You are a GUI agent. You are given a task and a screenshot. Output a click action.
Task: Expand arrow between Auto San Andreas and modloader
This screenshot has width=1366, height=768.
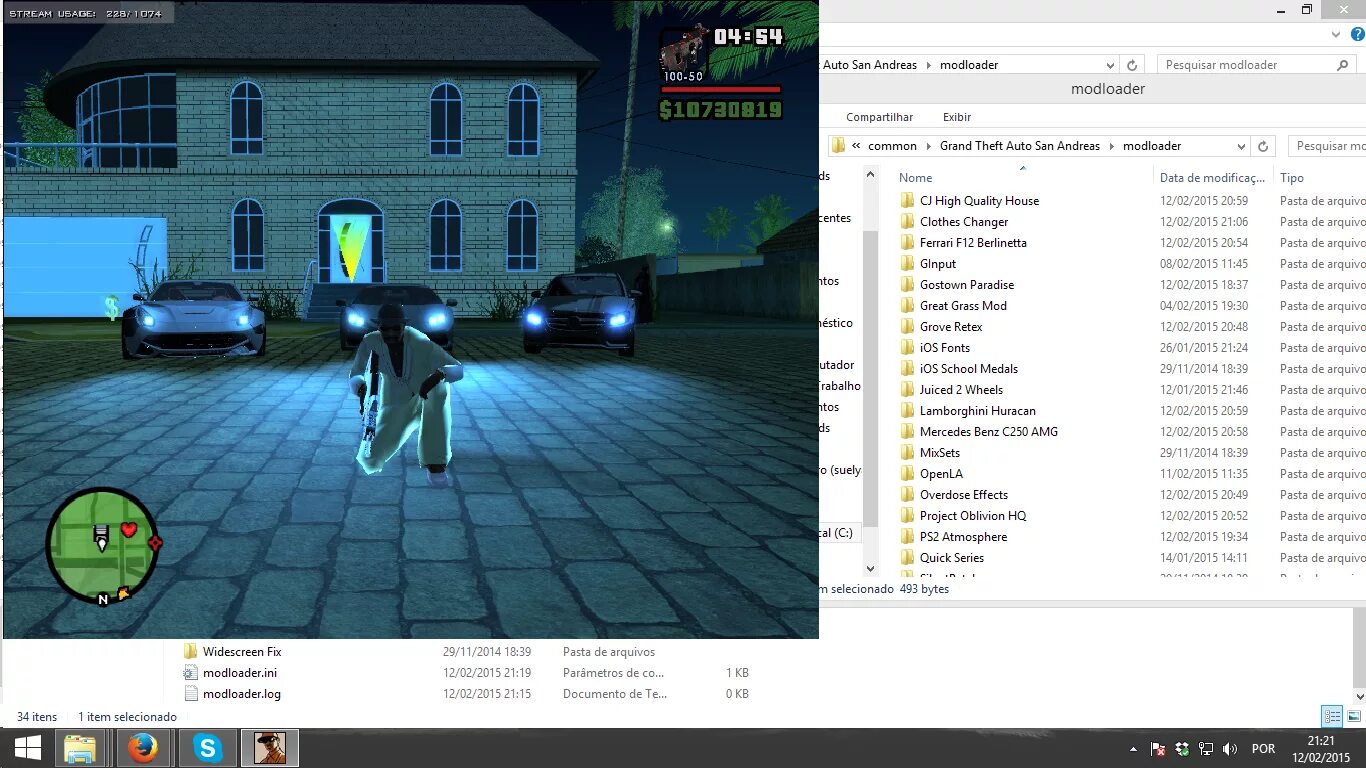click(928, 65)
